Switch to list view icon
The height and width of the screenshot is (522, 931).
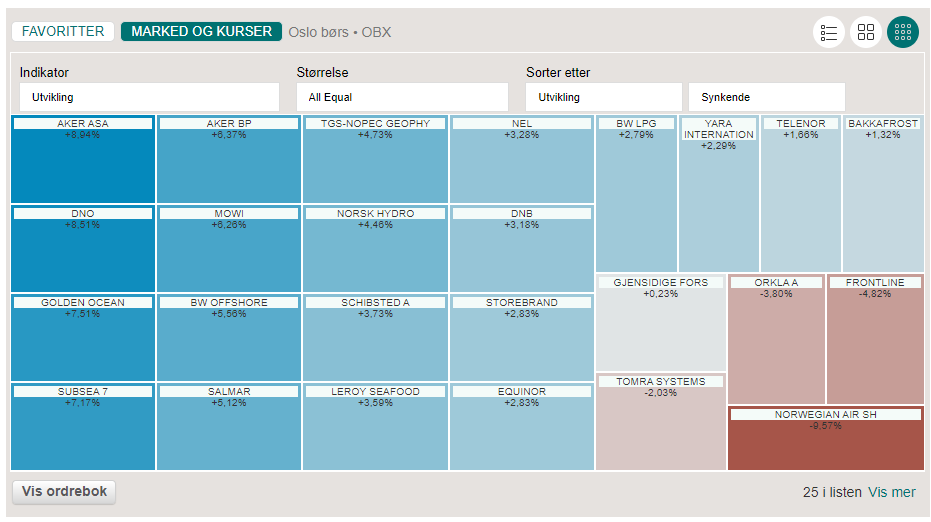coord(828,32)
